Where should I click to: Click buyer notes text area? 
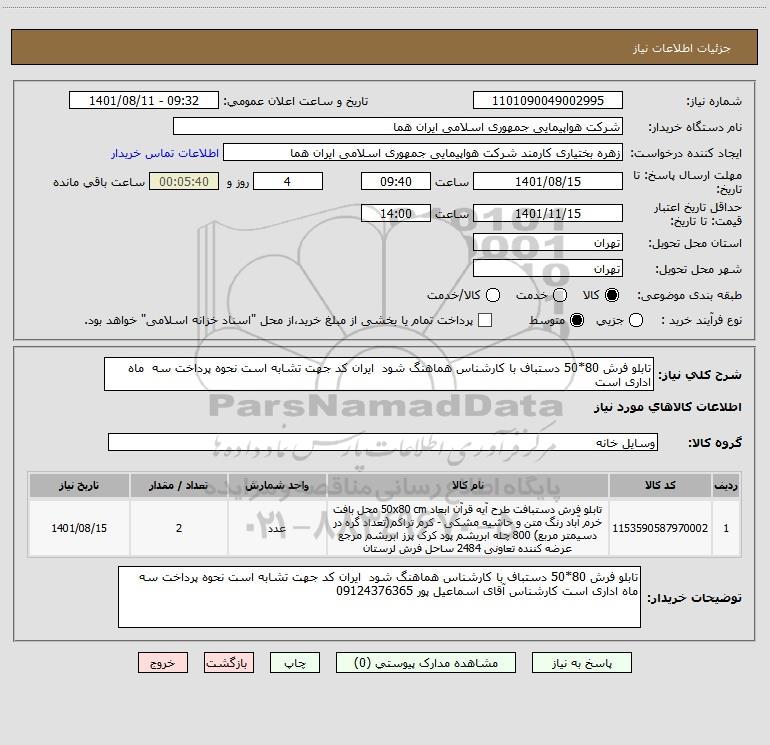point(379,597)
